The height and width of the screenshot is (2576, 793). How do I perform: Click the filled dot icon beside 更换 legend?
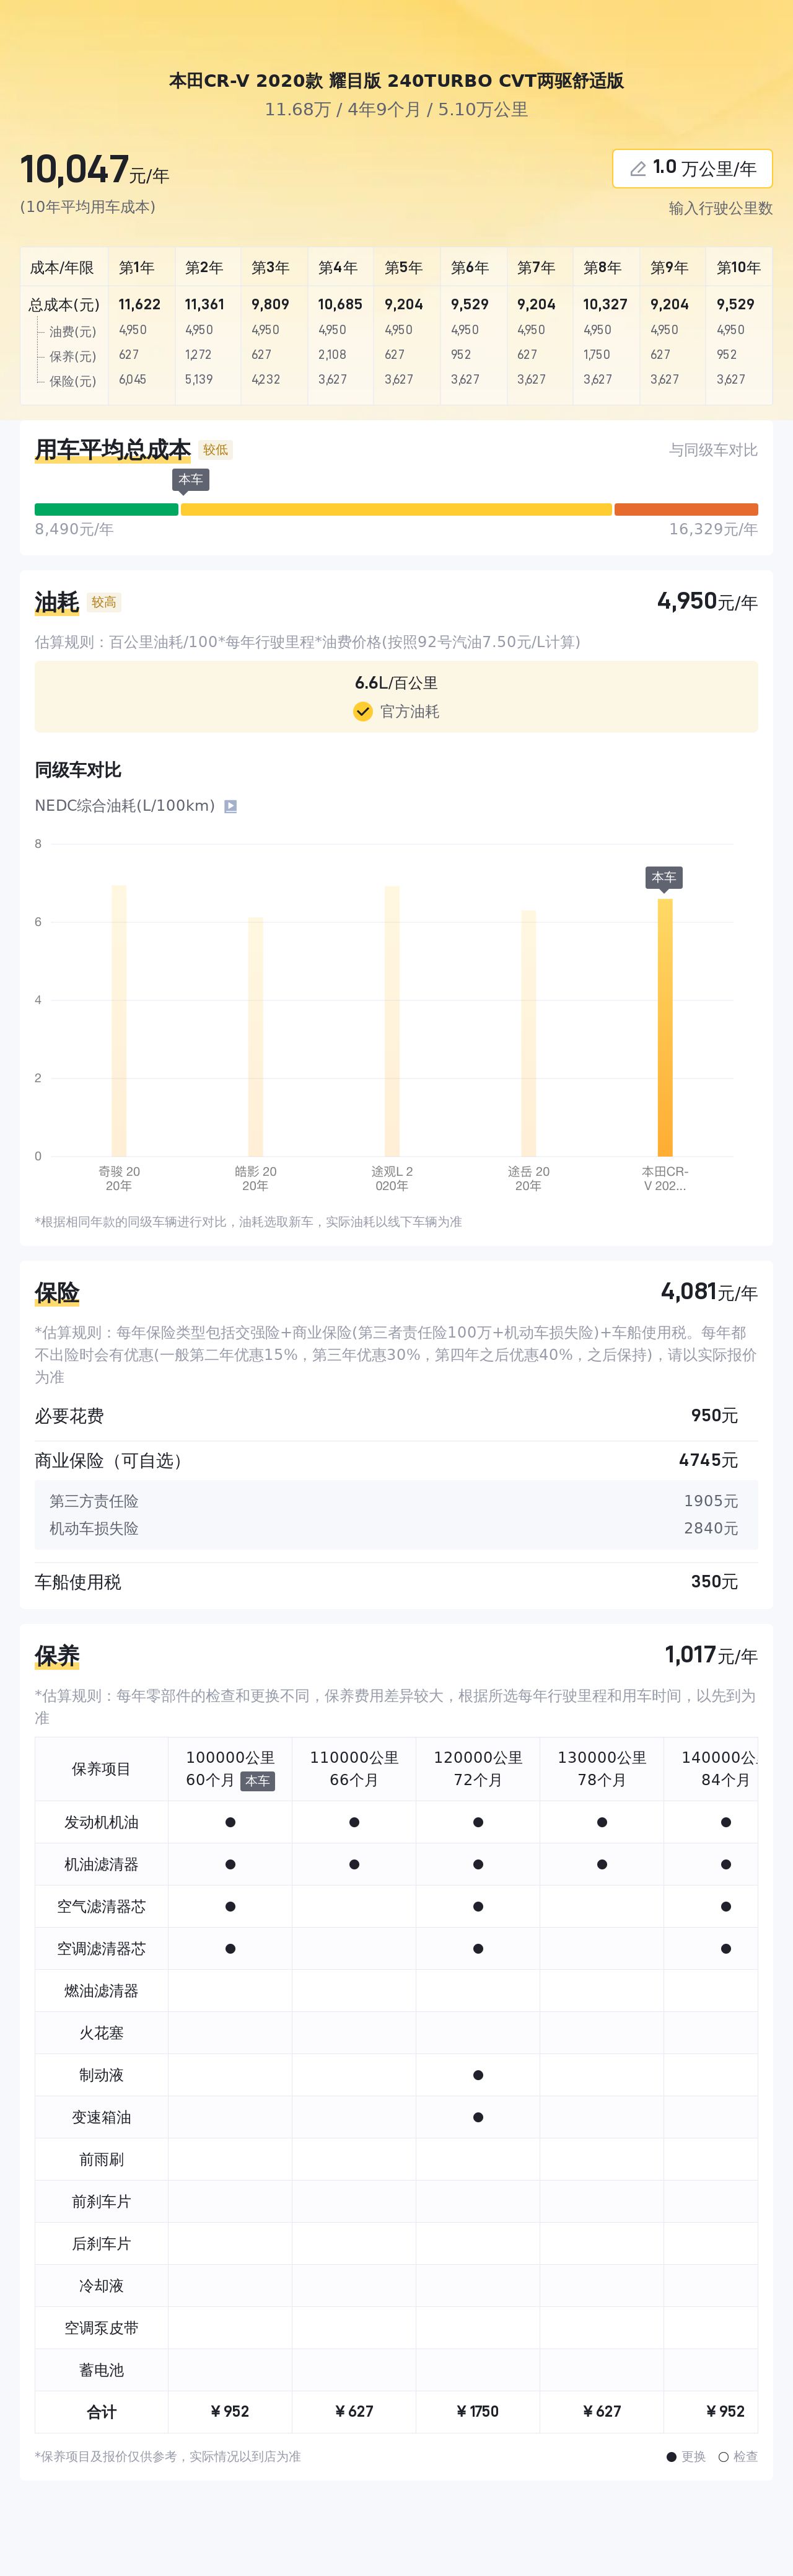(671, 2456)
